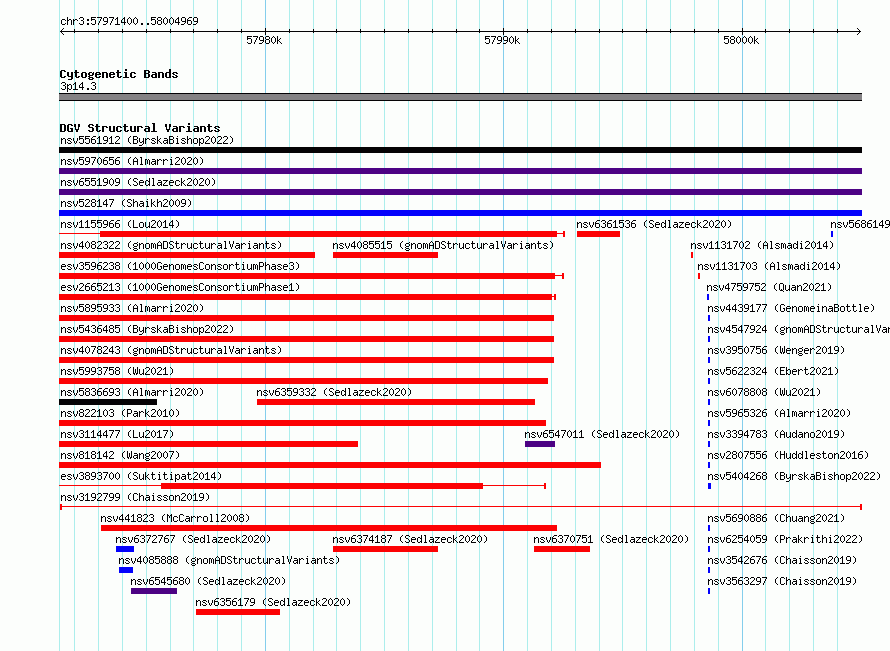Open variant nsv5993758 (Wu2021) label

[x=117, y=371]
